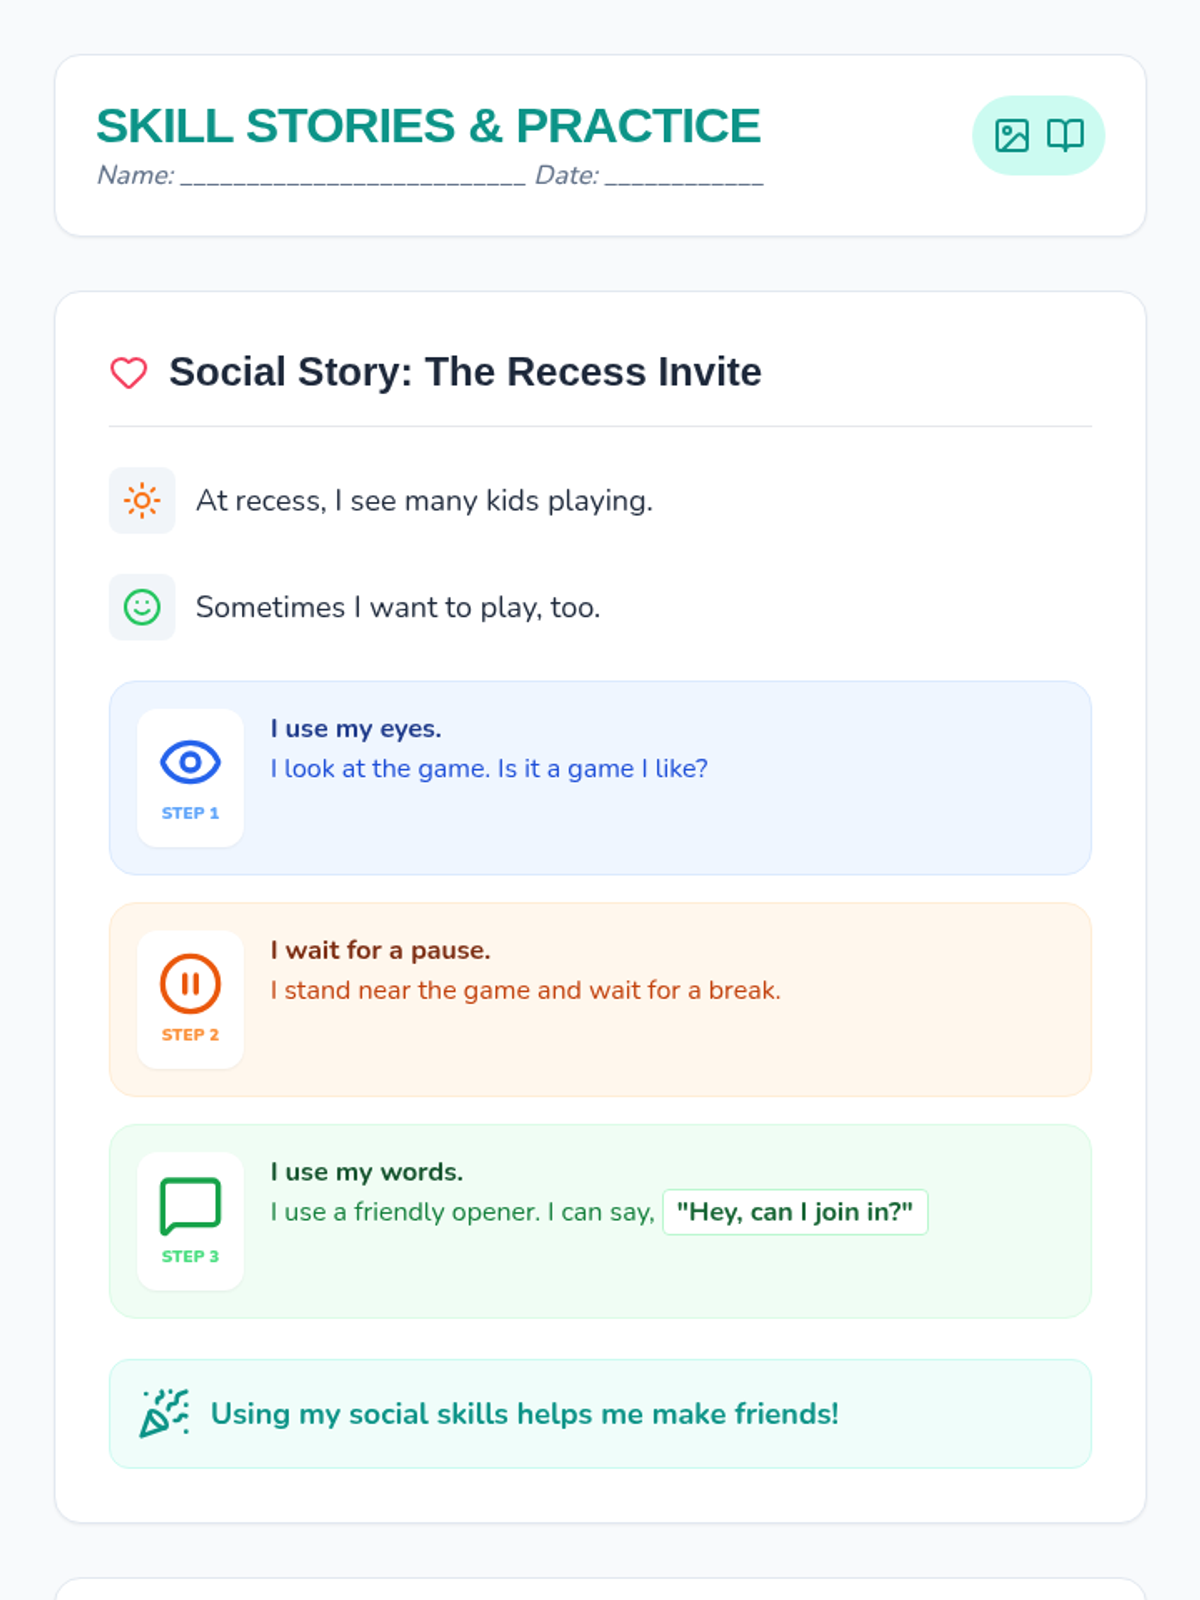The image size is (1200, 1600).
Task: Select the Step 2 "I wait for a pause" card
Action: 600,1000
